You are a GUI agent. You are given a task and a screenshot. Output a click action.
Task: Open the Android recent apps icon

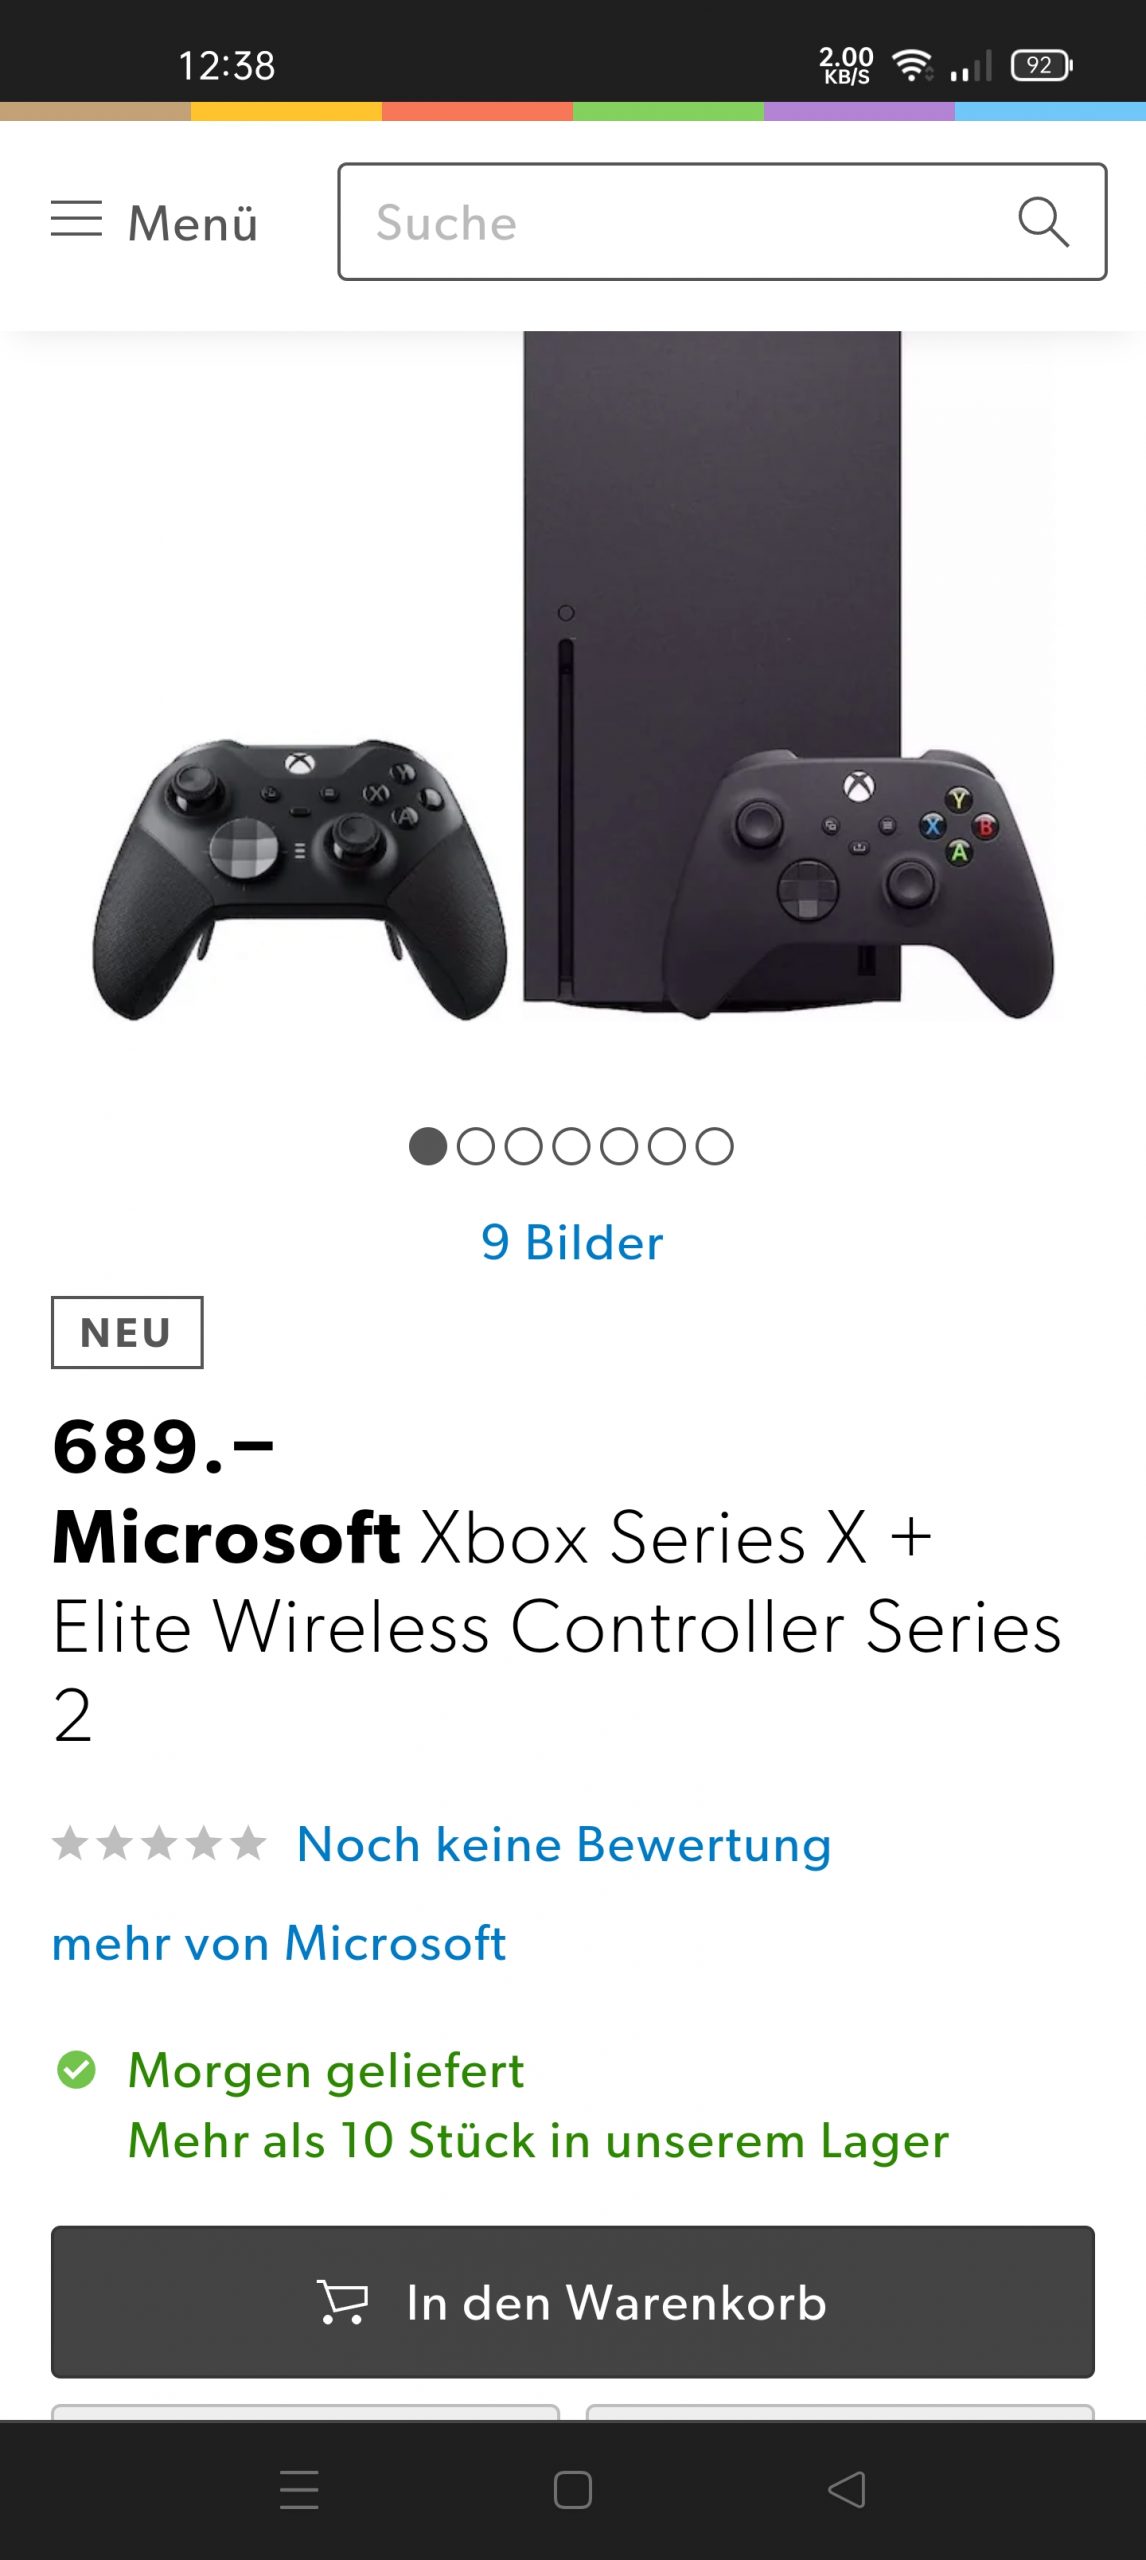299,2489
